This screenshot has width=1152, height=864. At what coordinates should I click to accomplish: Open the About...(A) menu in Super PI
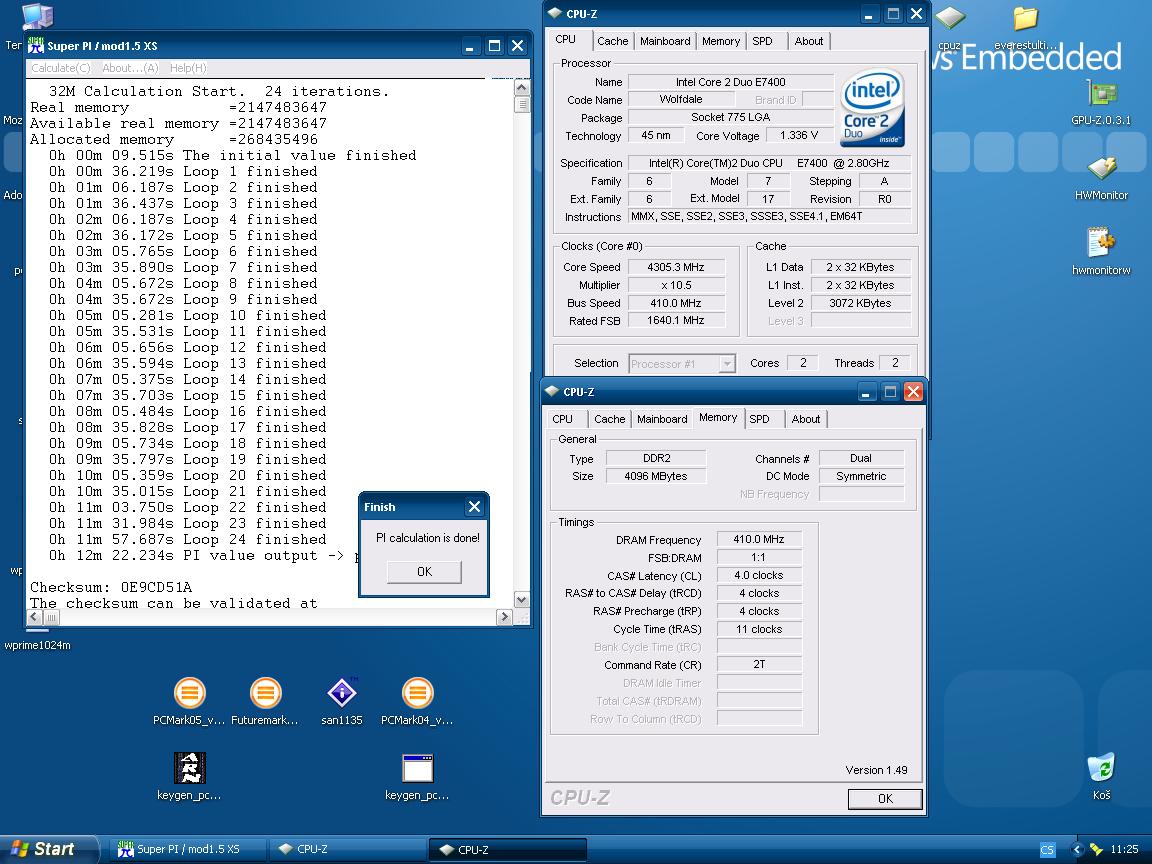pos(130,68)
